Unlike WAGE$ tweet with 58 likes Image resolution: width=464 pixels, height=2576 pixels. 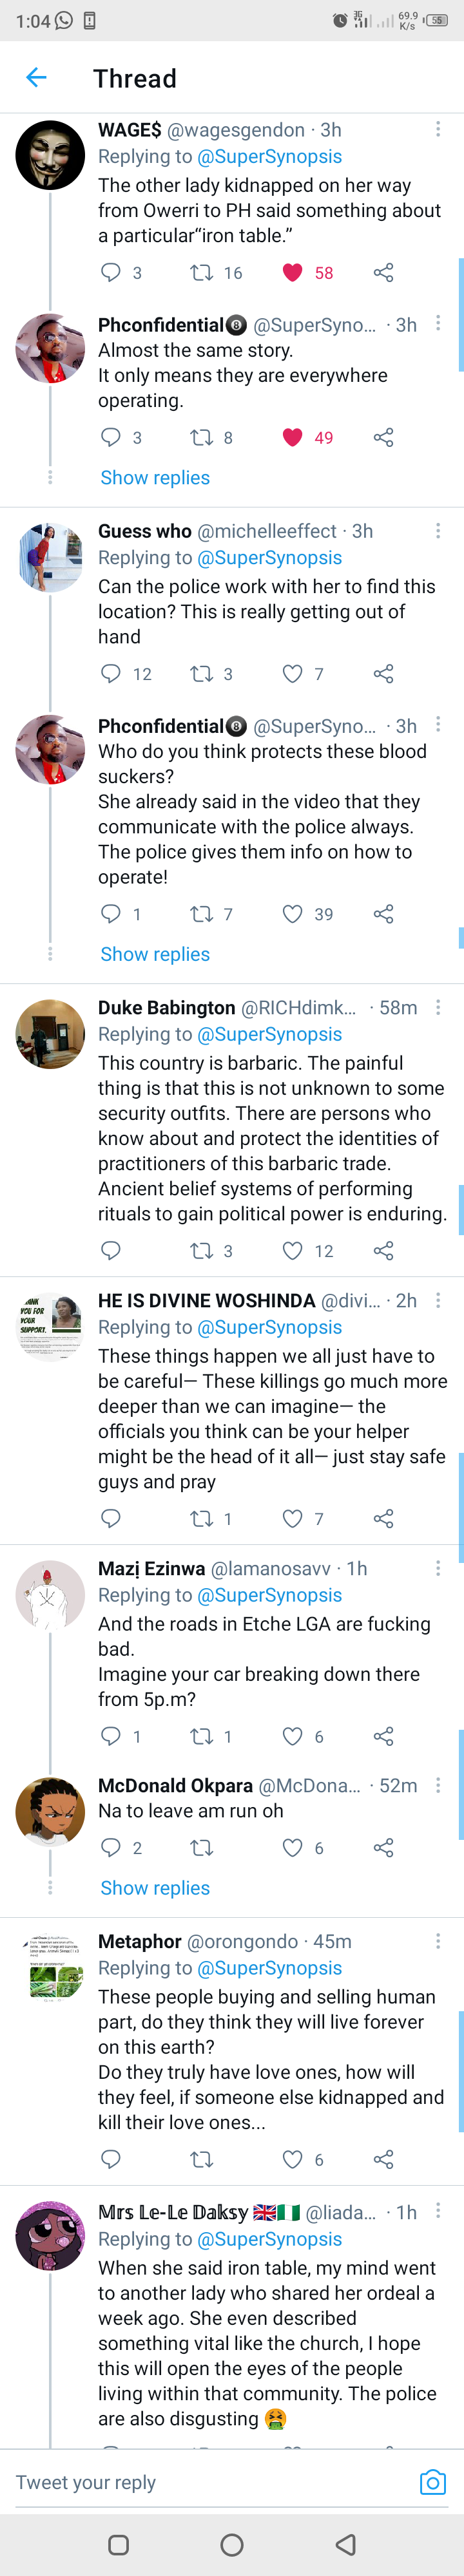coord(292,273)
